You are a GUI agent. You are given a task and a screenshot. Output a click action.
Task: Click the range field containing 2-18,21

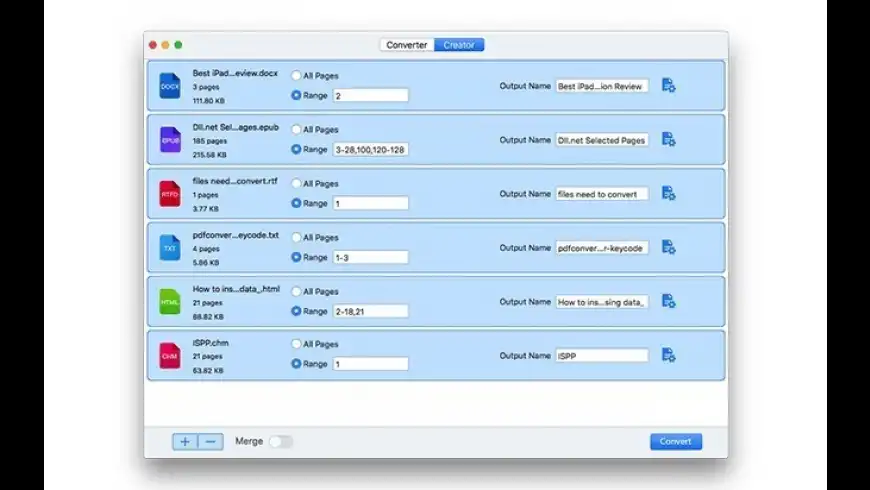coord(371,311)
